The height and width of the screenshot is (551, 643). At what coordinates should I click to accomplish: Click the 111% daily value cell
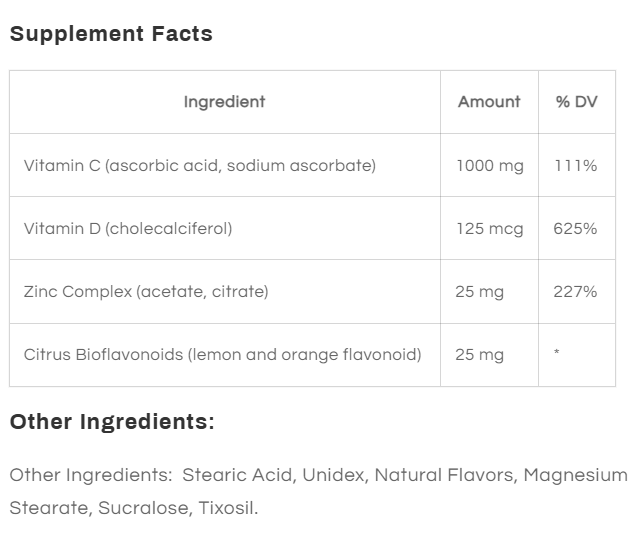576,165
